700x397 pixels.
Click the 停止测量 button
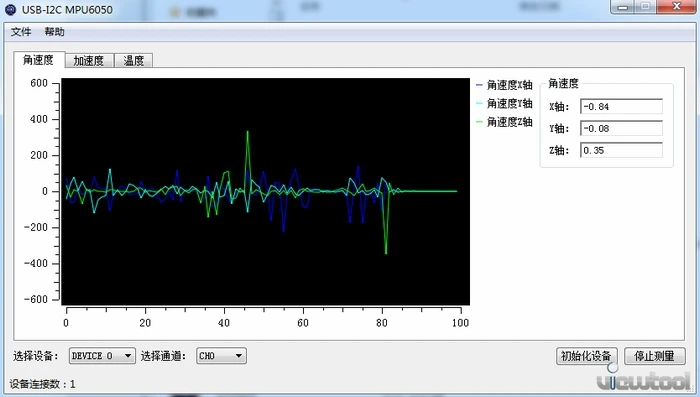coord(654,356)
